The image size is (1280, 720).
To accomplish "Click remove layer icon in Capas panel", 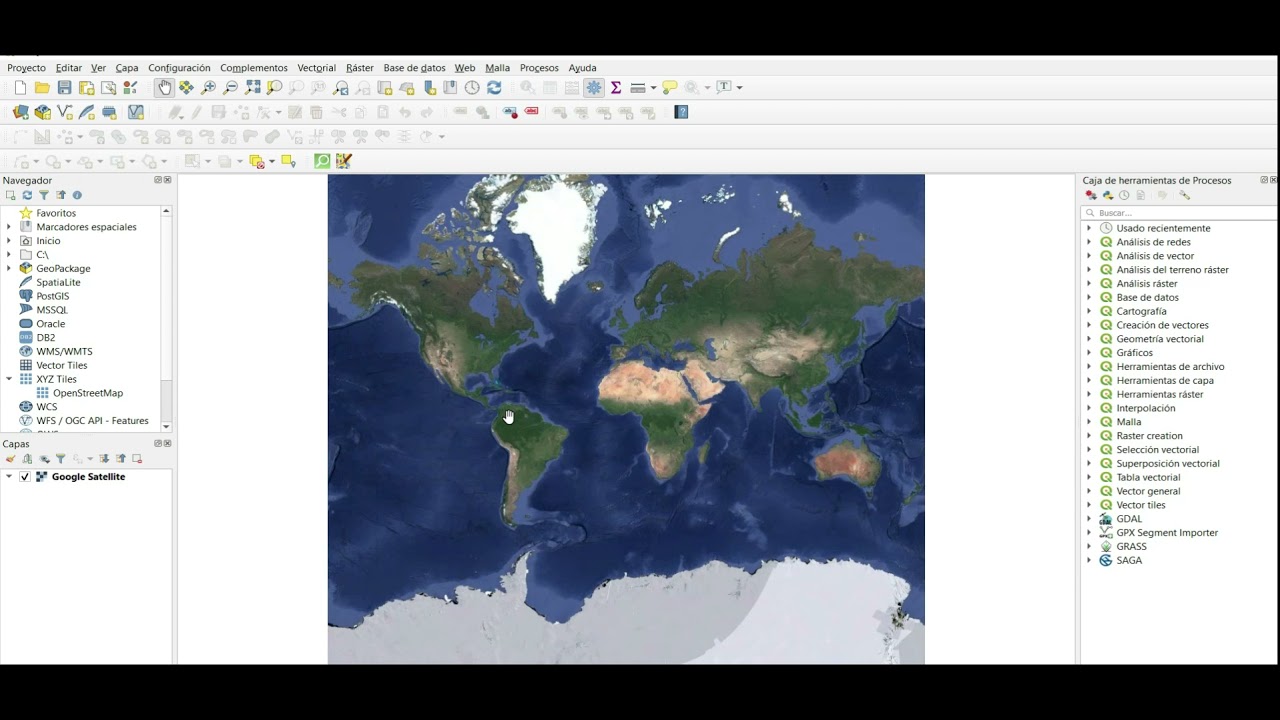I will [x=137, y=459].
